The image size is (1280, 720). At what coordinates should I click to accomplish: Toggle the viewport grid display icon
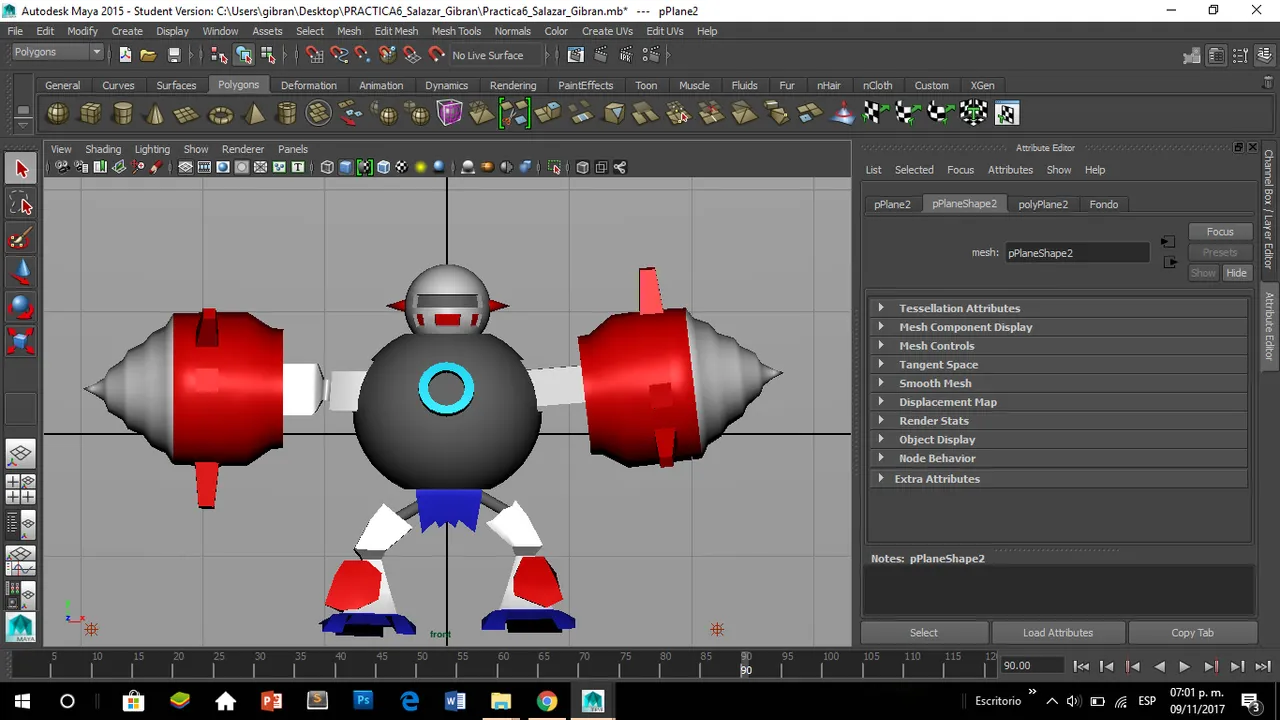click(x=186, y=168)
